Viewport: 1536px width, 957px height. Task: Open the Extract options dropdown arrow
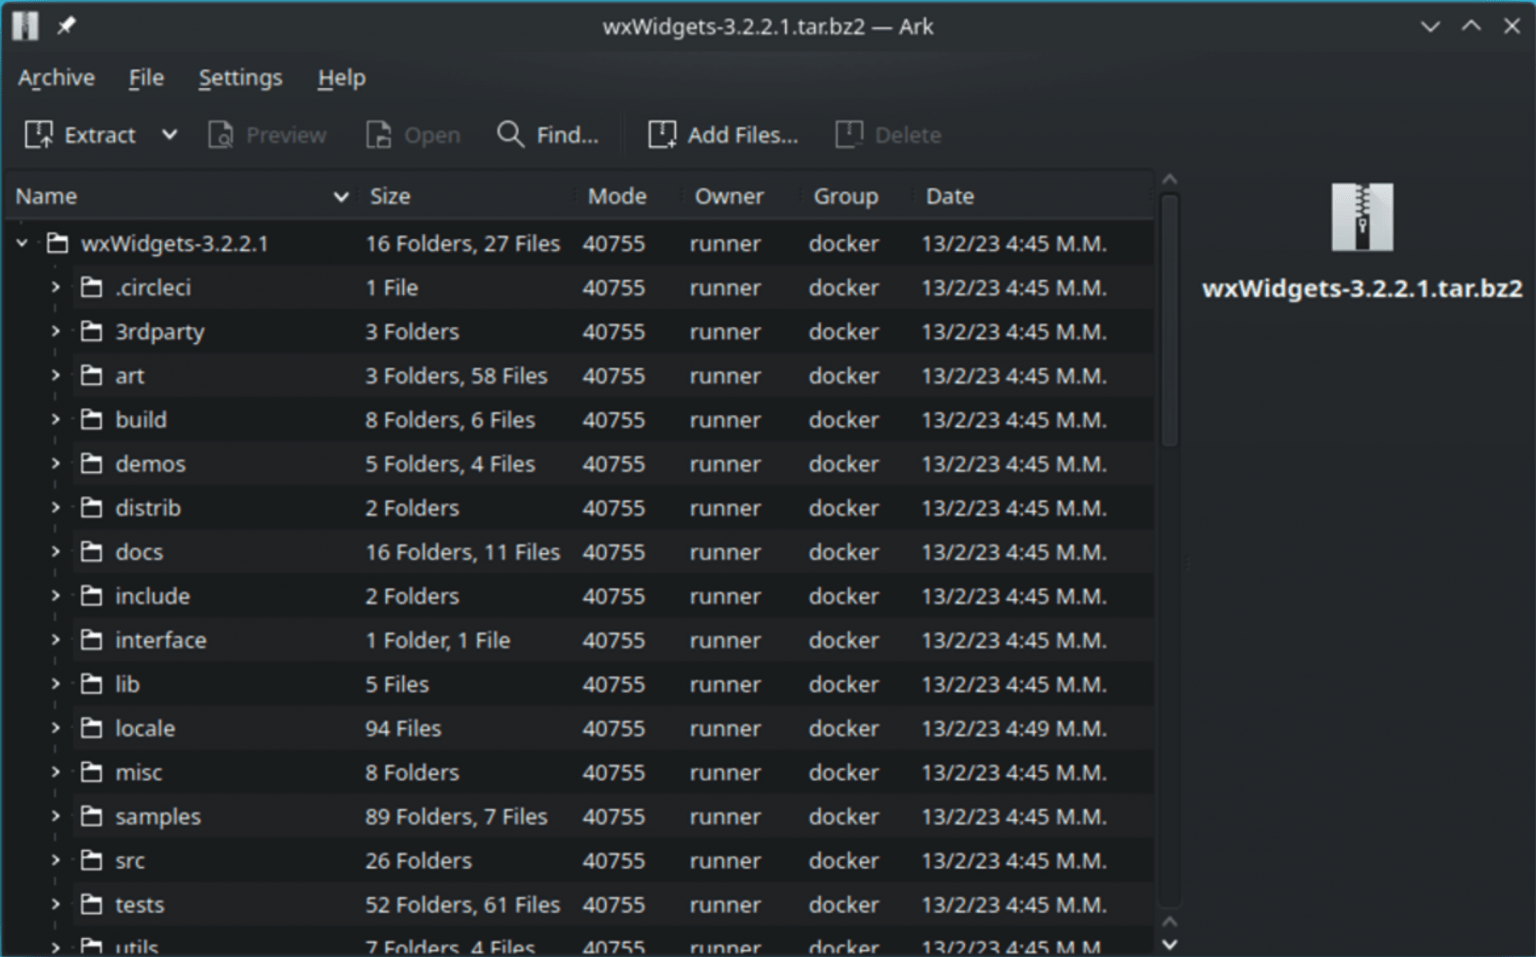point(169,134)
